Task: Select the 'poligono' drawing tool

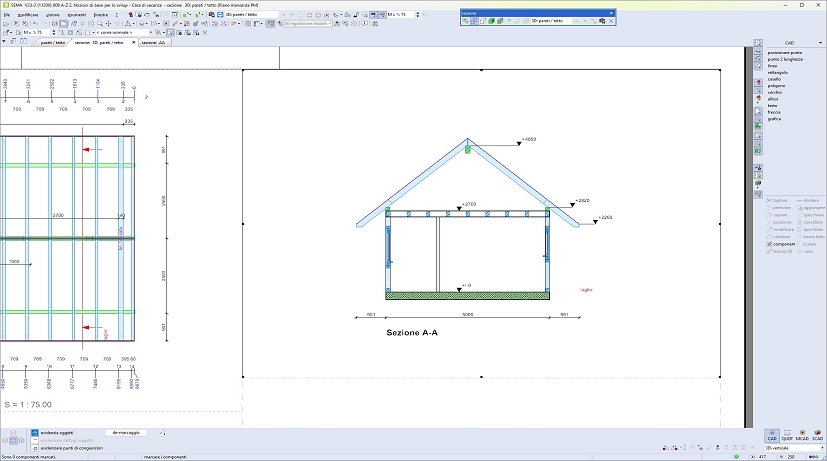Action: (776, 86)
